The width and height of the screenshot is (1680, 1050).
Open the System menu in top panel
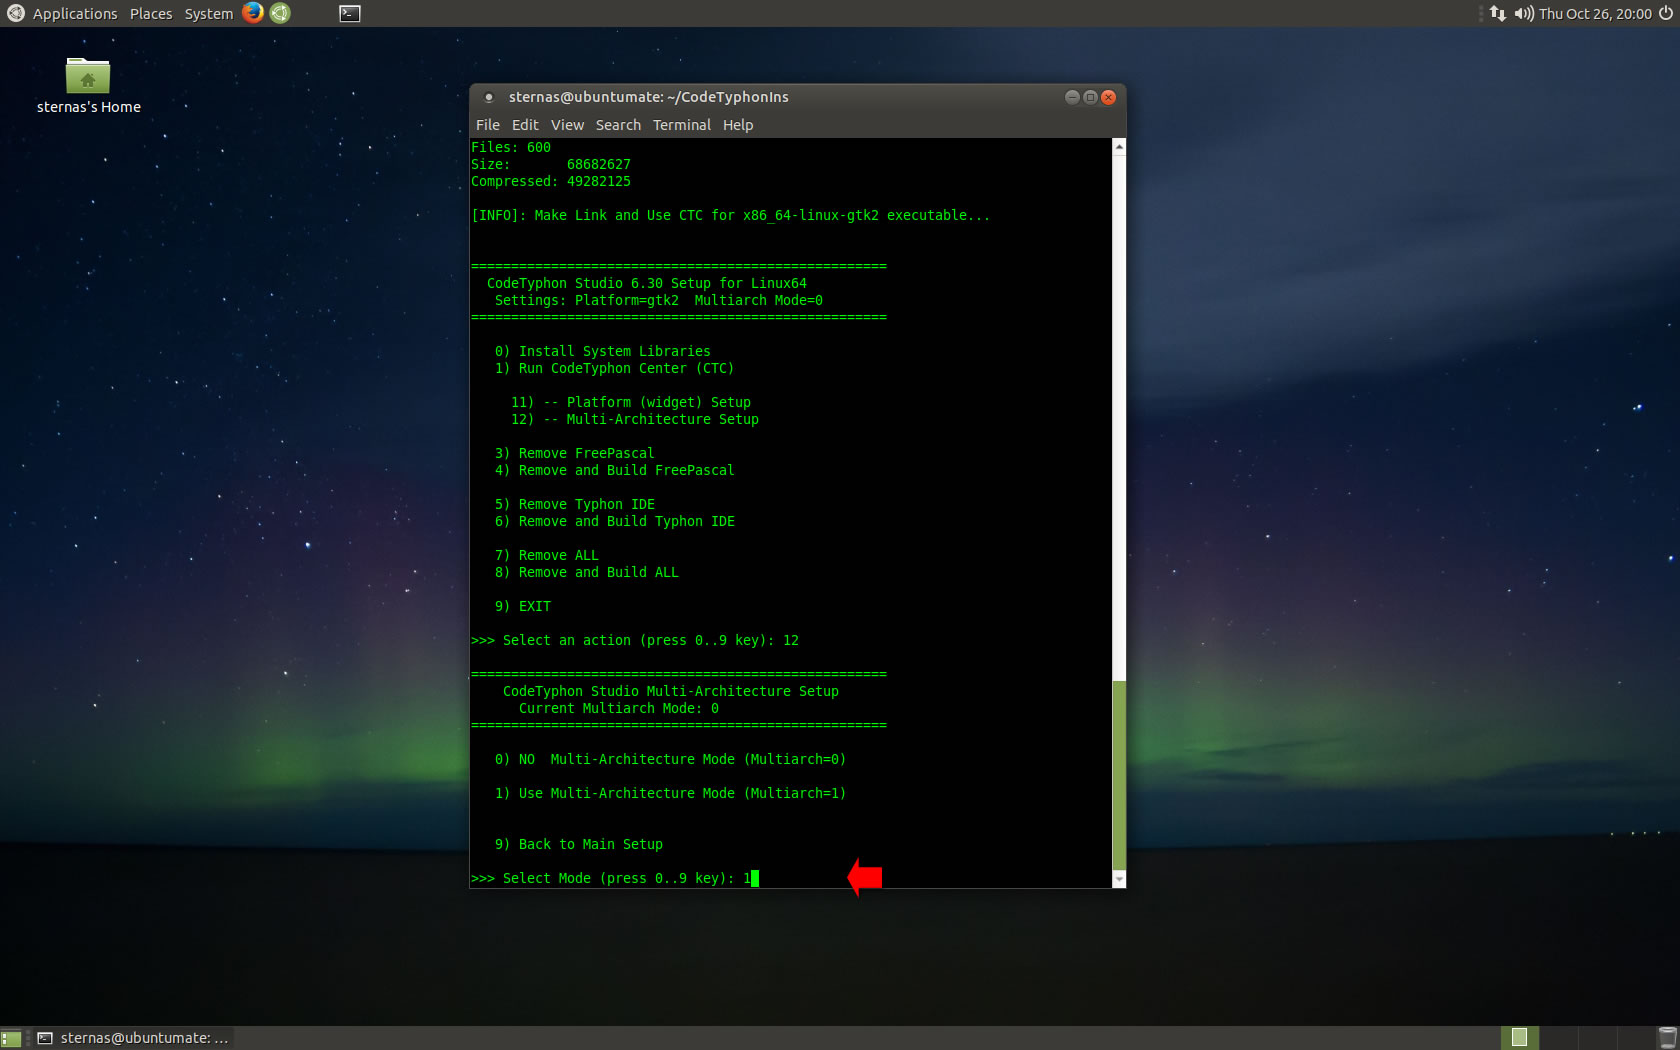tap(208, 13)
